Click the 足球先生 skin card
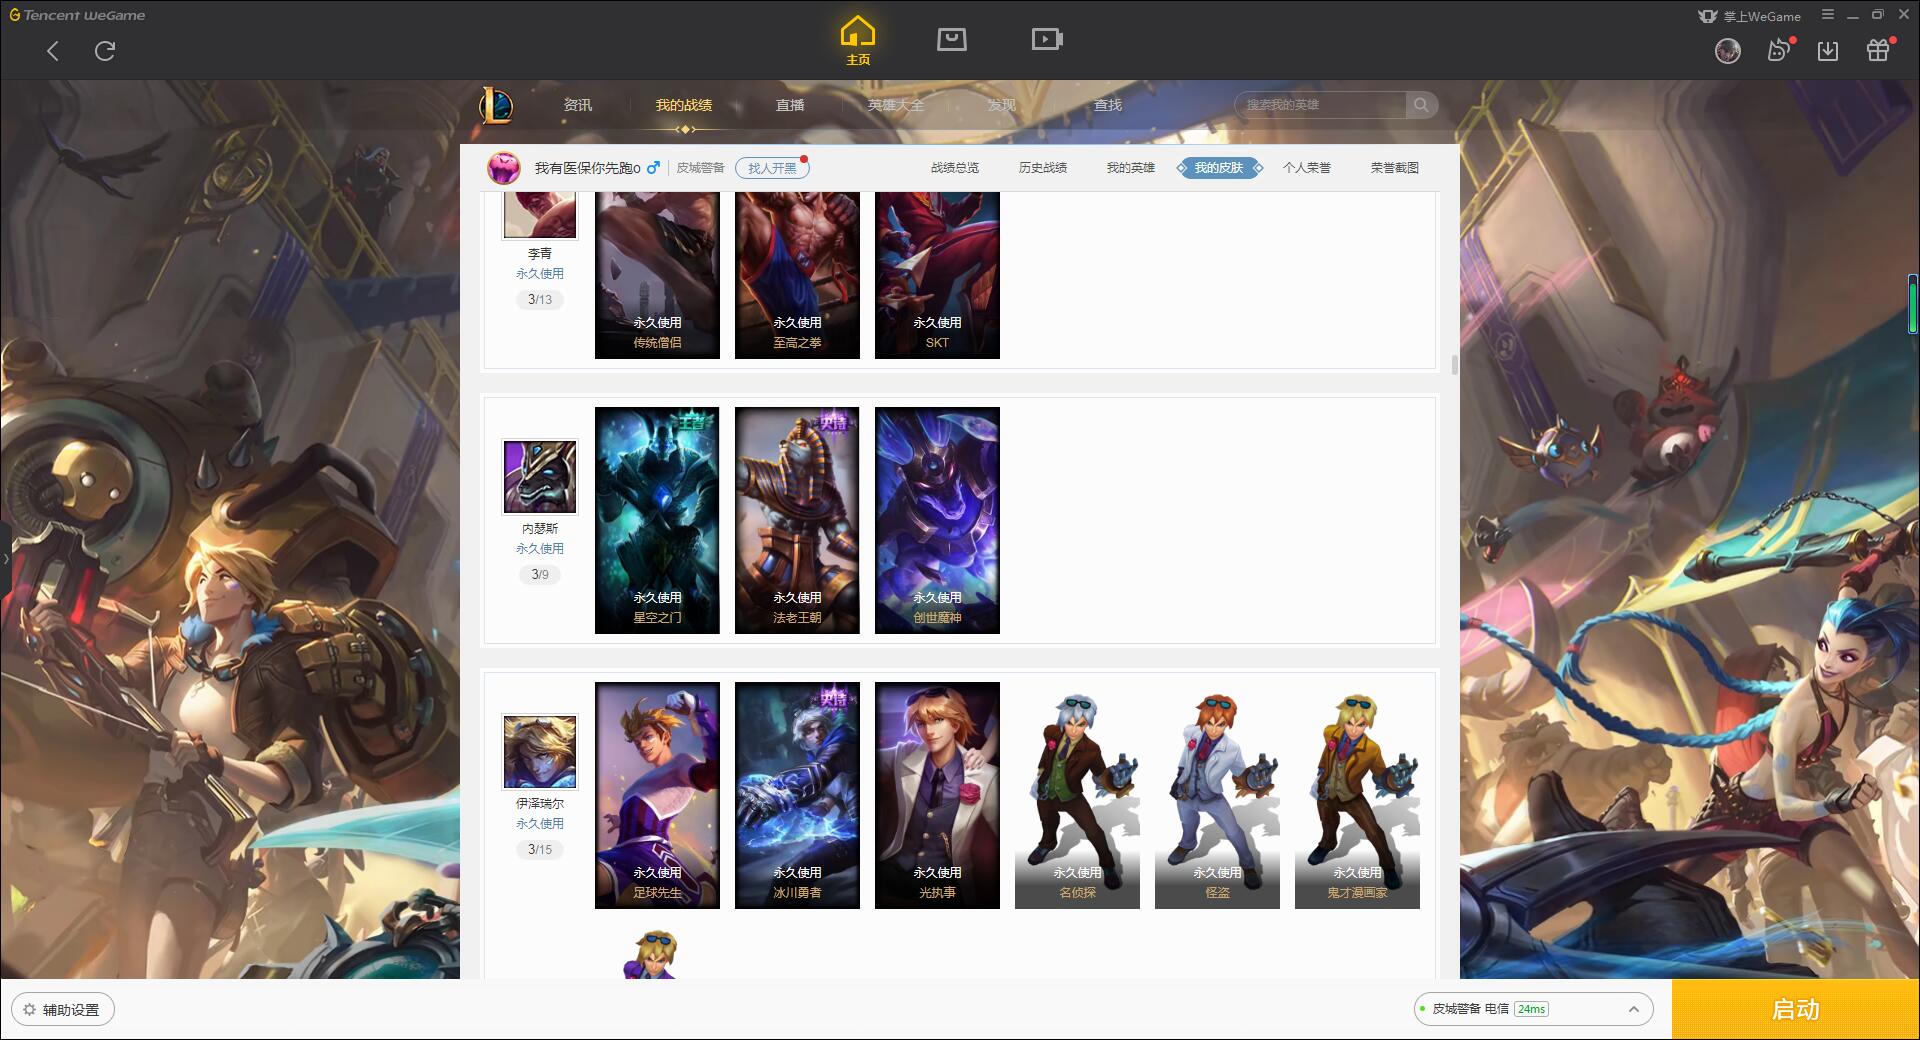 tap(657, 795)
